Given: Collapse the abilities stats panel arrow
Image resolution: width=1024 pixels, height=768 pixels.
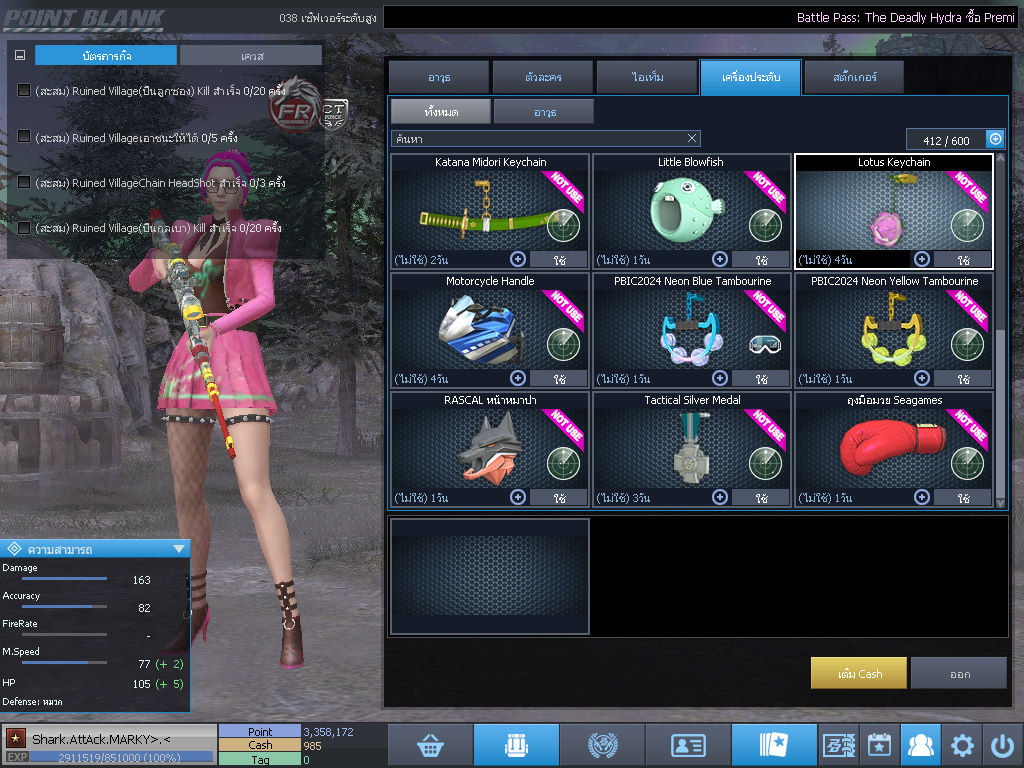Looking at the screenshot, I should [179, 549].
